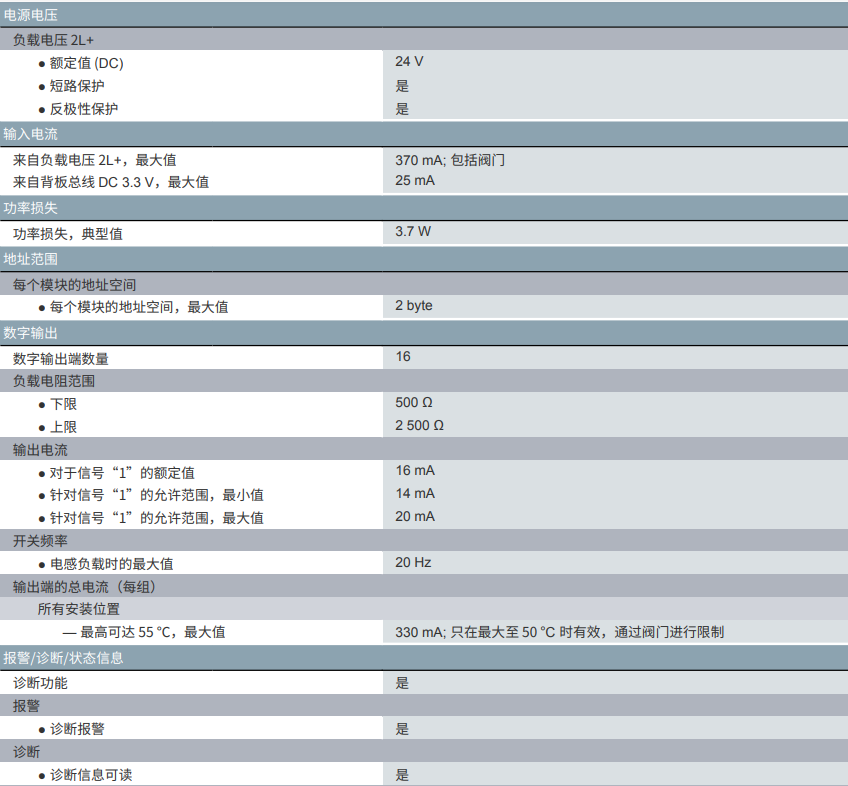This screenshot has width=848, height=786.
Task: Click the 额定值 (DC) label
Action: click(x=87, y=63)
